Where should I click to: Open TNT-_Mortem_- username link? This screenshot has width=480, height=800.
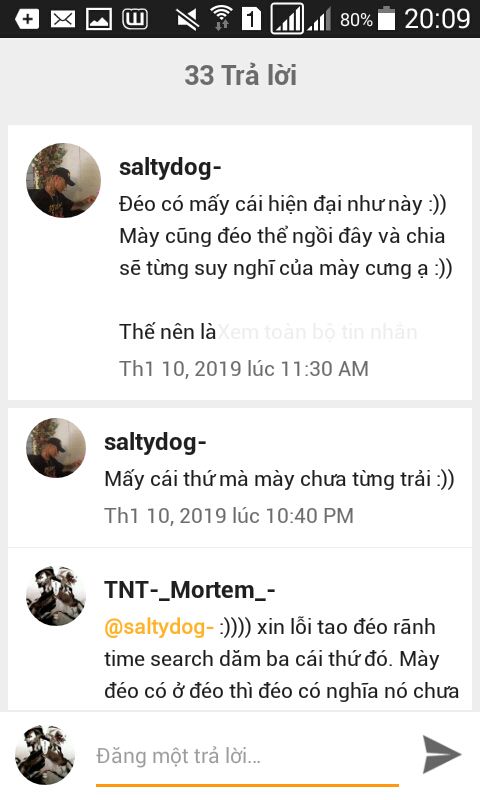click(190, 590)
